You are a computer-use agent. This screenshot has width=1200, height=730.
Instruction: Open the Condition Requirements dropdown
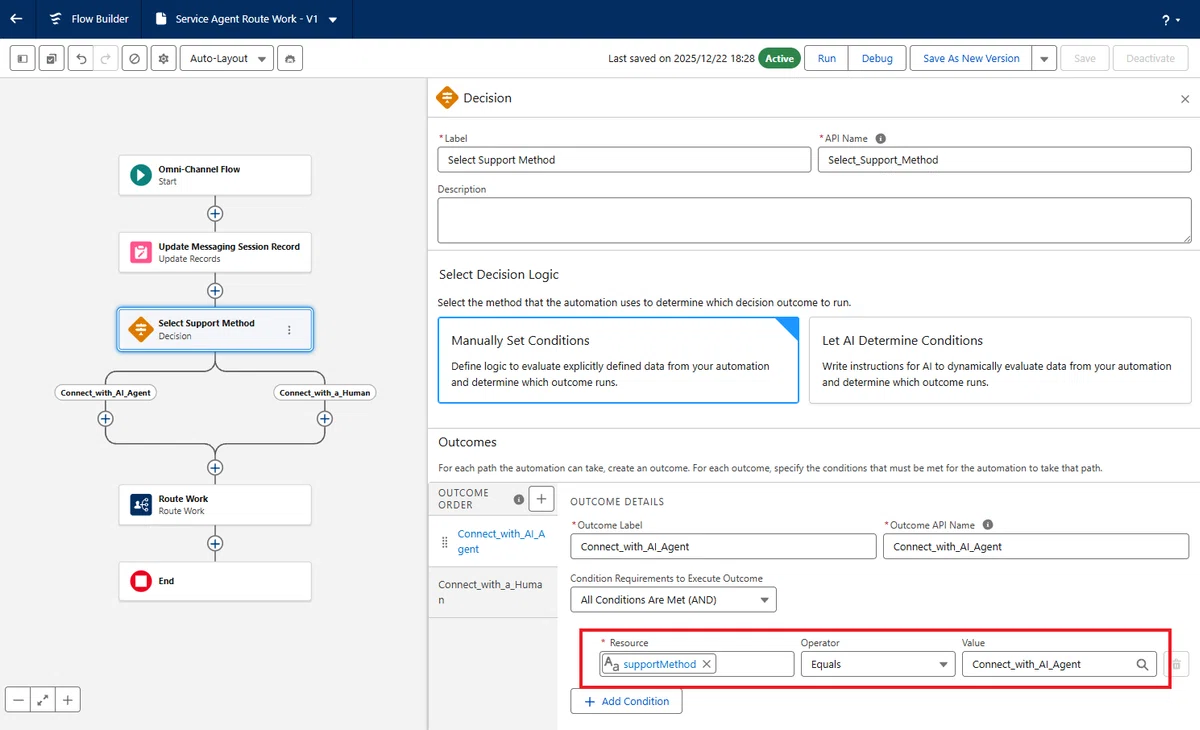(673, 600)
